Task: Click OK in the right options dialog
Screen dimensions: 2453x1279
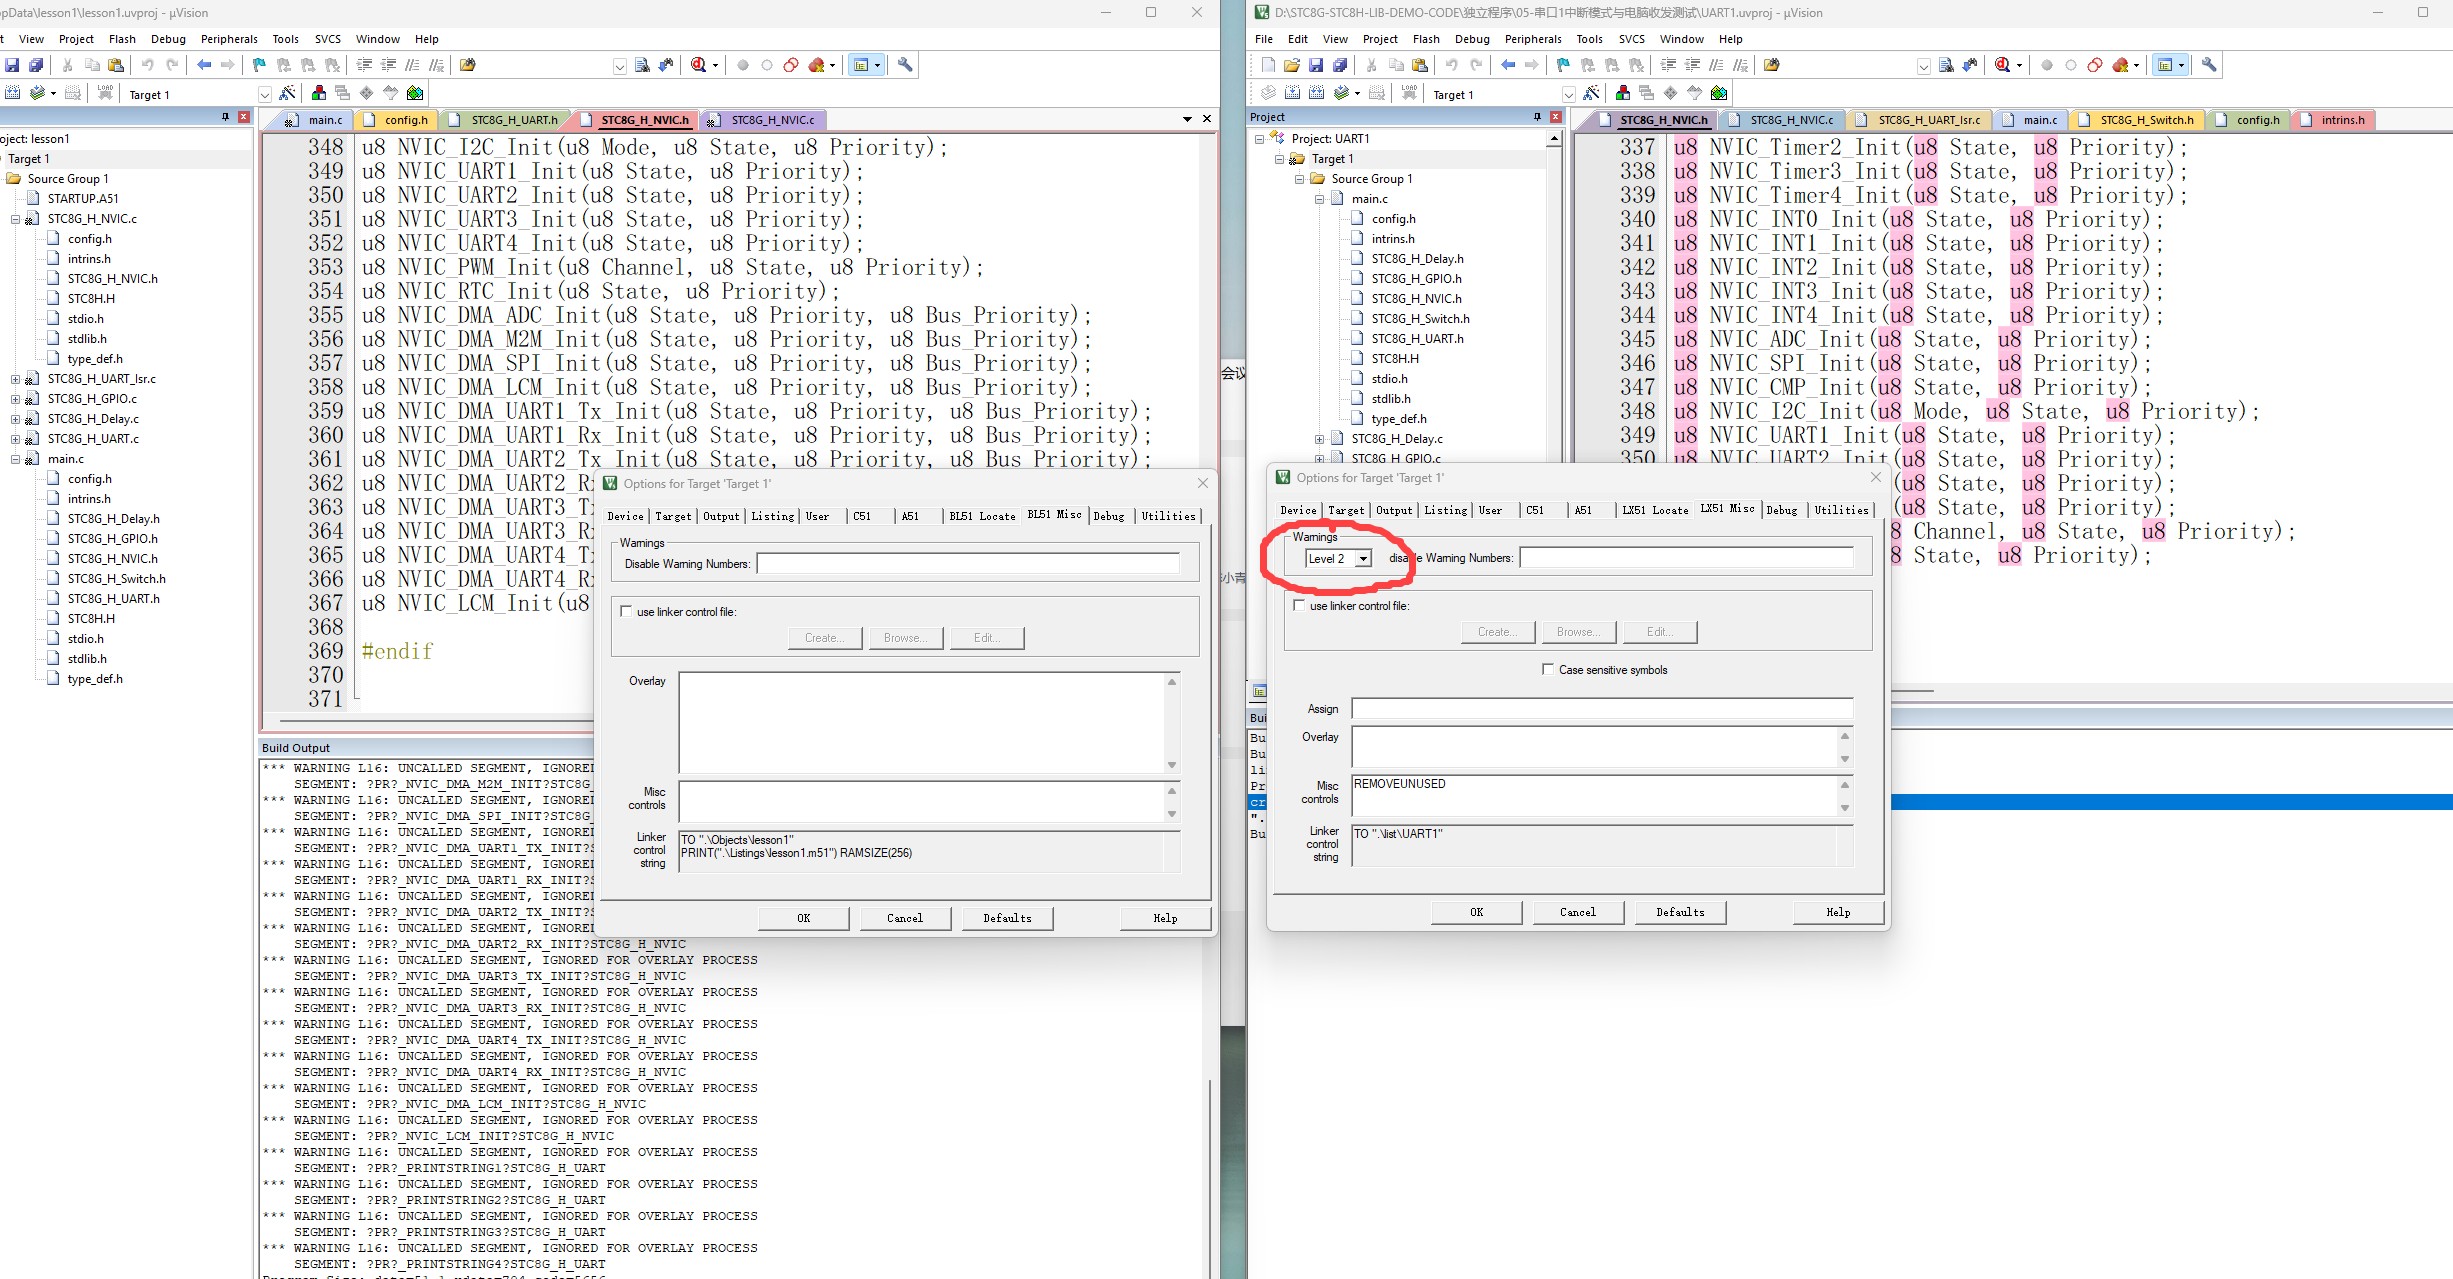Action: pyautogui.click(x=1476, y=912)
